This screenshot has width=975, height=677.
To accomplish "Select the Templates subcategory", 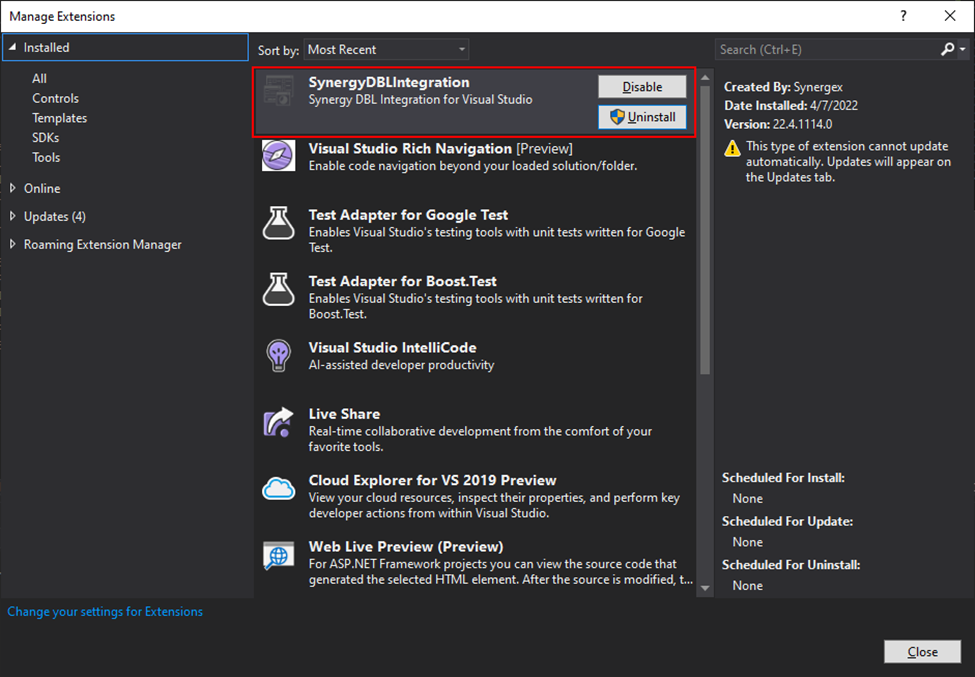I will pyautogui.click(x=60, y=118).
